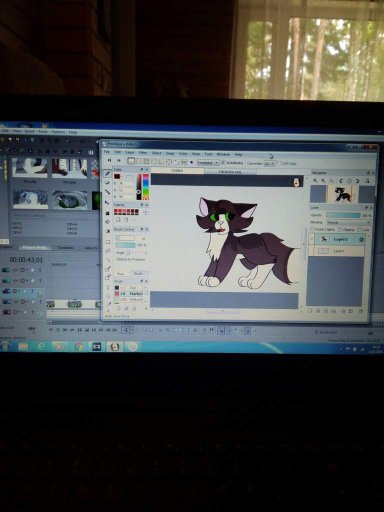Click the Bucket fill tool icon

point(107,221)
